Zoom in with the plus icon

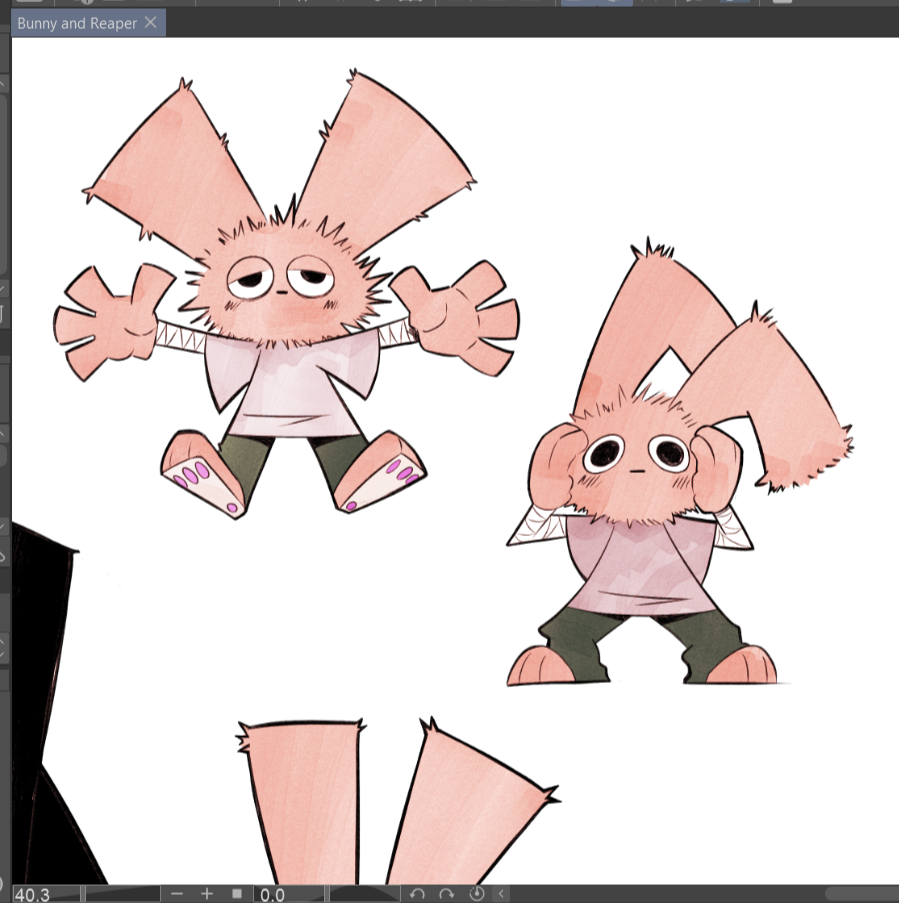[x=207, y=894]
